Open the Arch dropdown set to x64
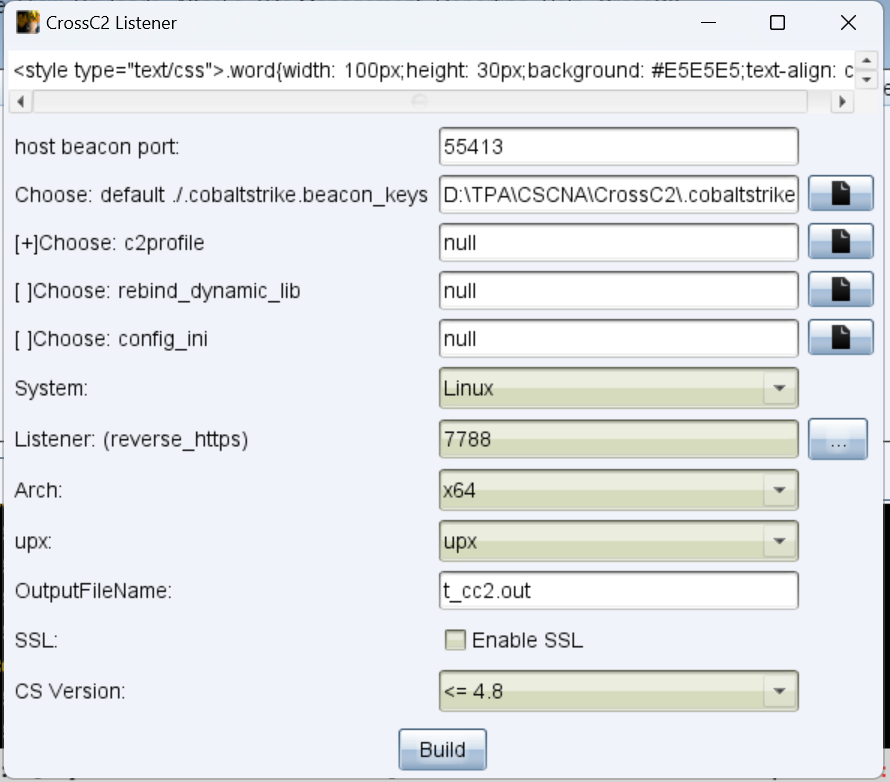The height and width of the screenshot is (782, 890). point(776,491)
